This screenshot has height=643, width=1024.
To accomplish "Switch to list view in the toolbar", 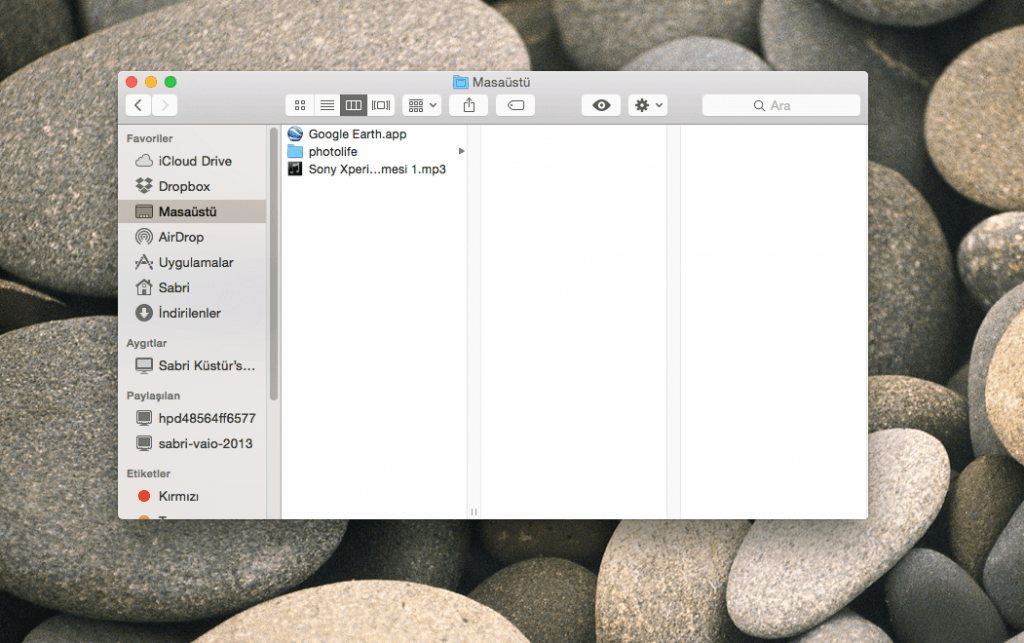I will 326,104.
